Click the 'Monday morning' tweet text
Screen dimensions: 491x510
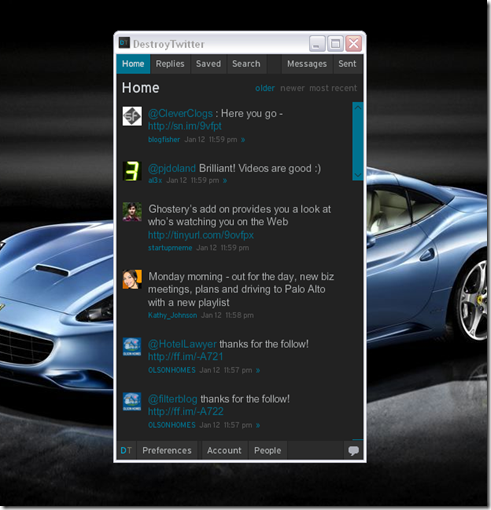[x=241, y=289]
